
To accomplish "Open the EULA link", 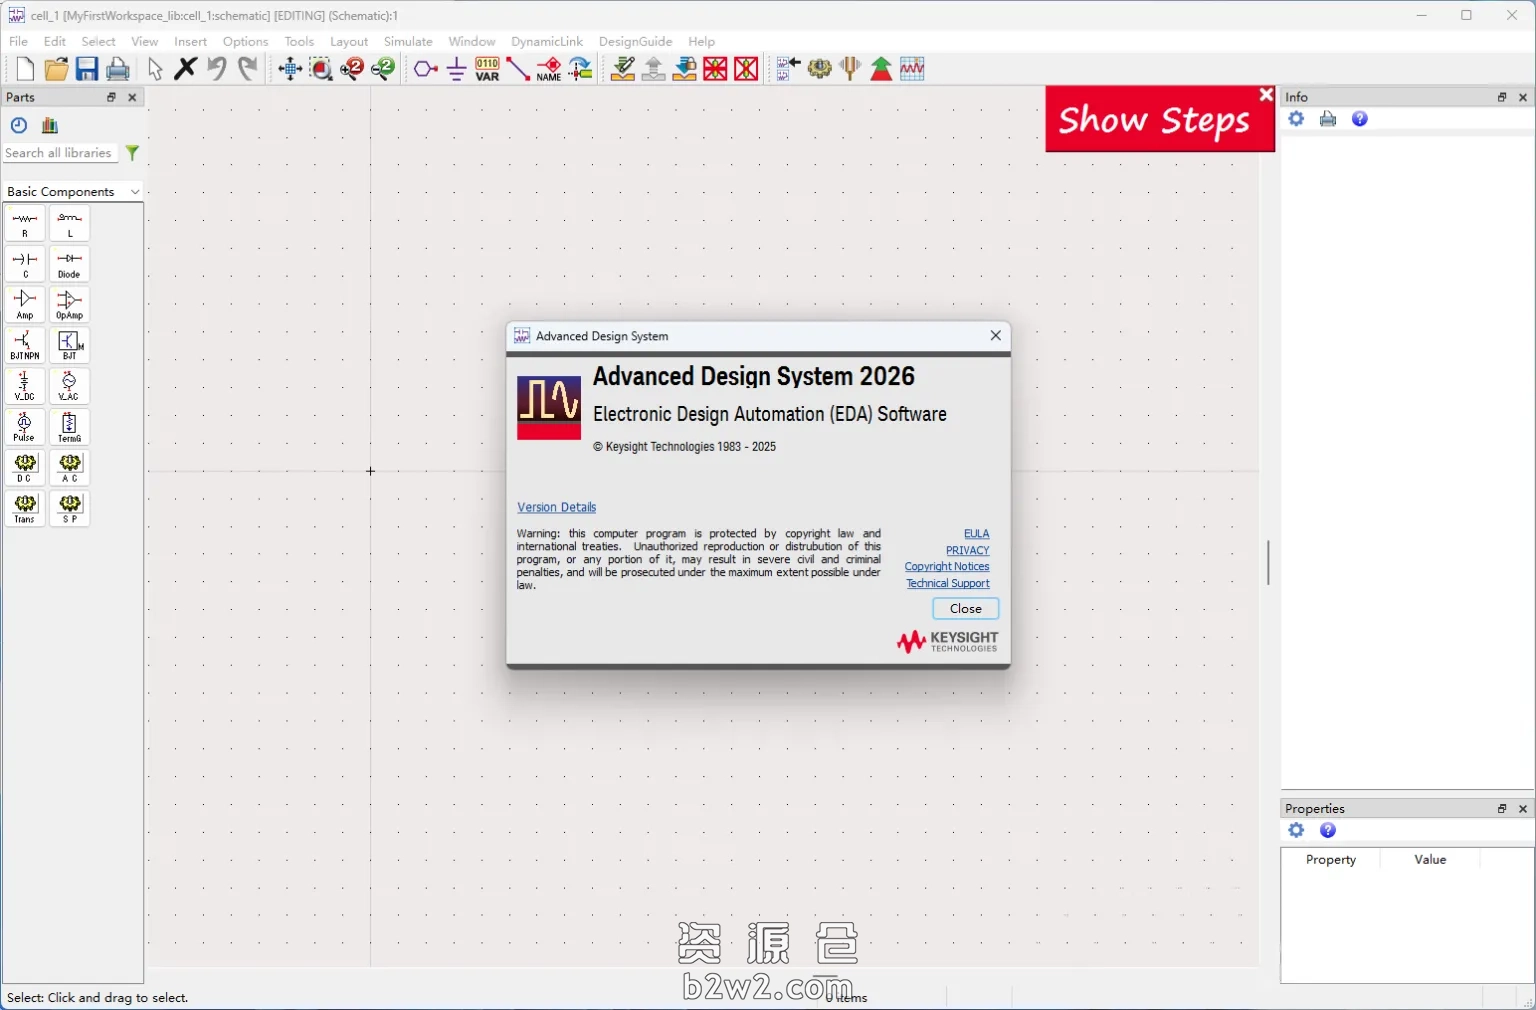I will pyautogui.click(x=976, y=534).
